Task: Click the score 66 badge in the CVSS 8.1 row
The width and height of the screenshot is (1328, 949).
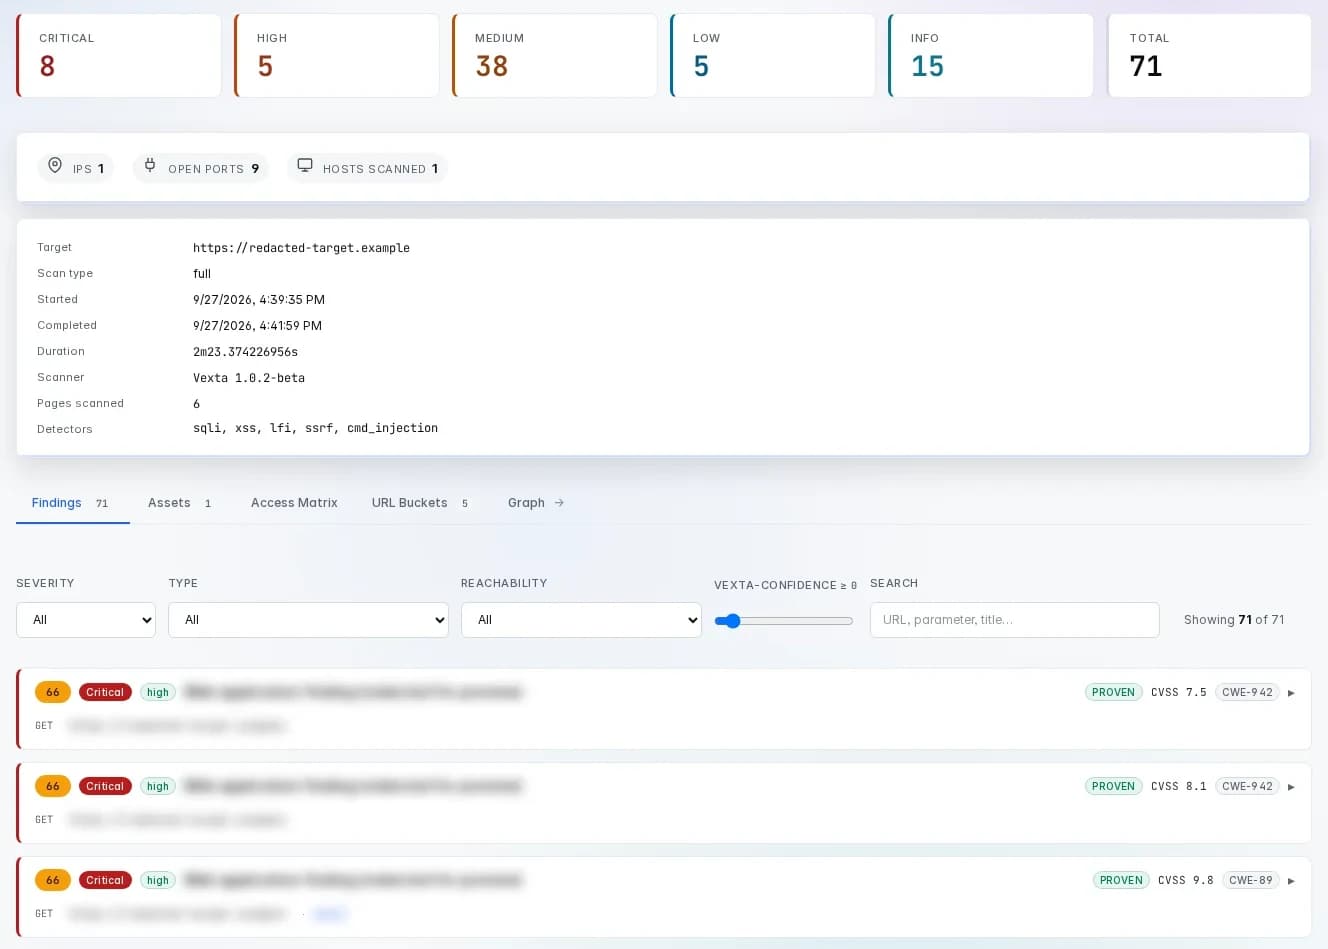Action: pos(53,787)
